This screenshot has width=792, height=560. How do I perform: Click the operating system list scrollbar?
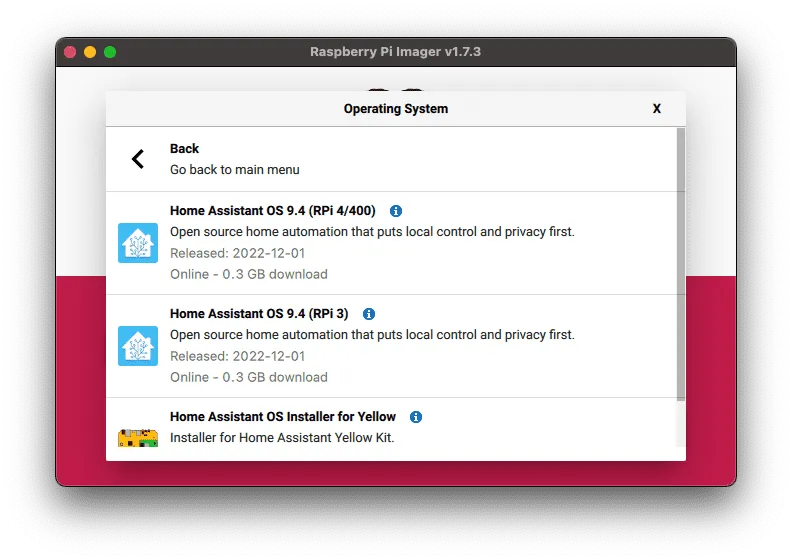[681, 264]
